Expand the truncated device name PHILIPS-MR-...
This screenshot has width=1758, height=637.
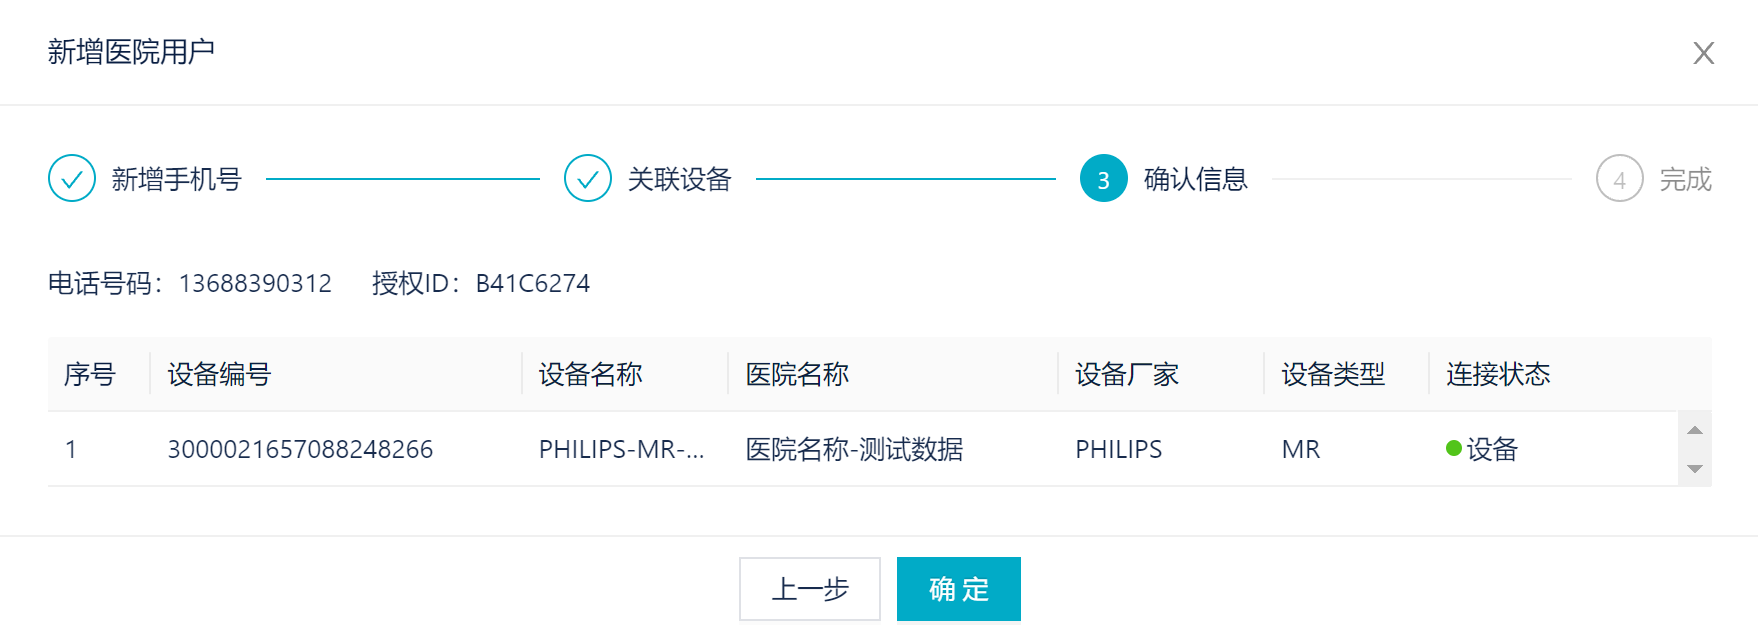620,449
